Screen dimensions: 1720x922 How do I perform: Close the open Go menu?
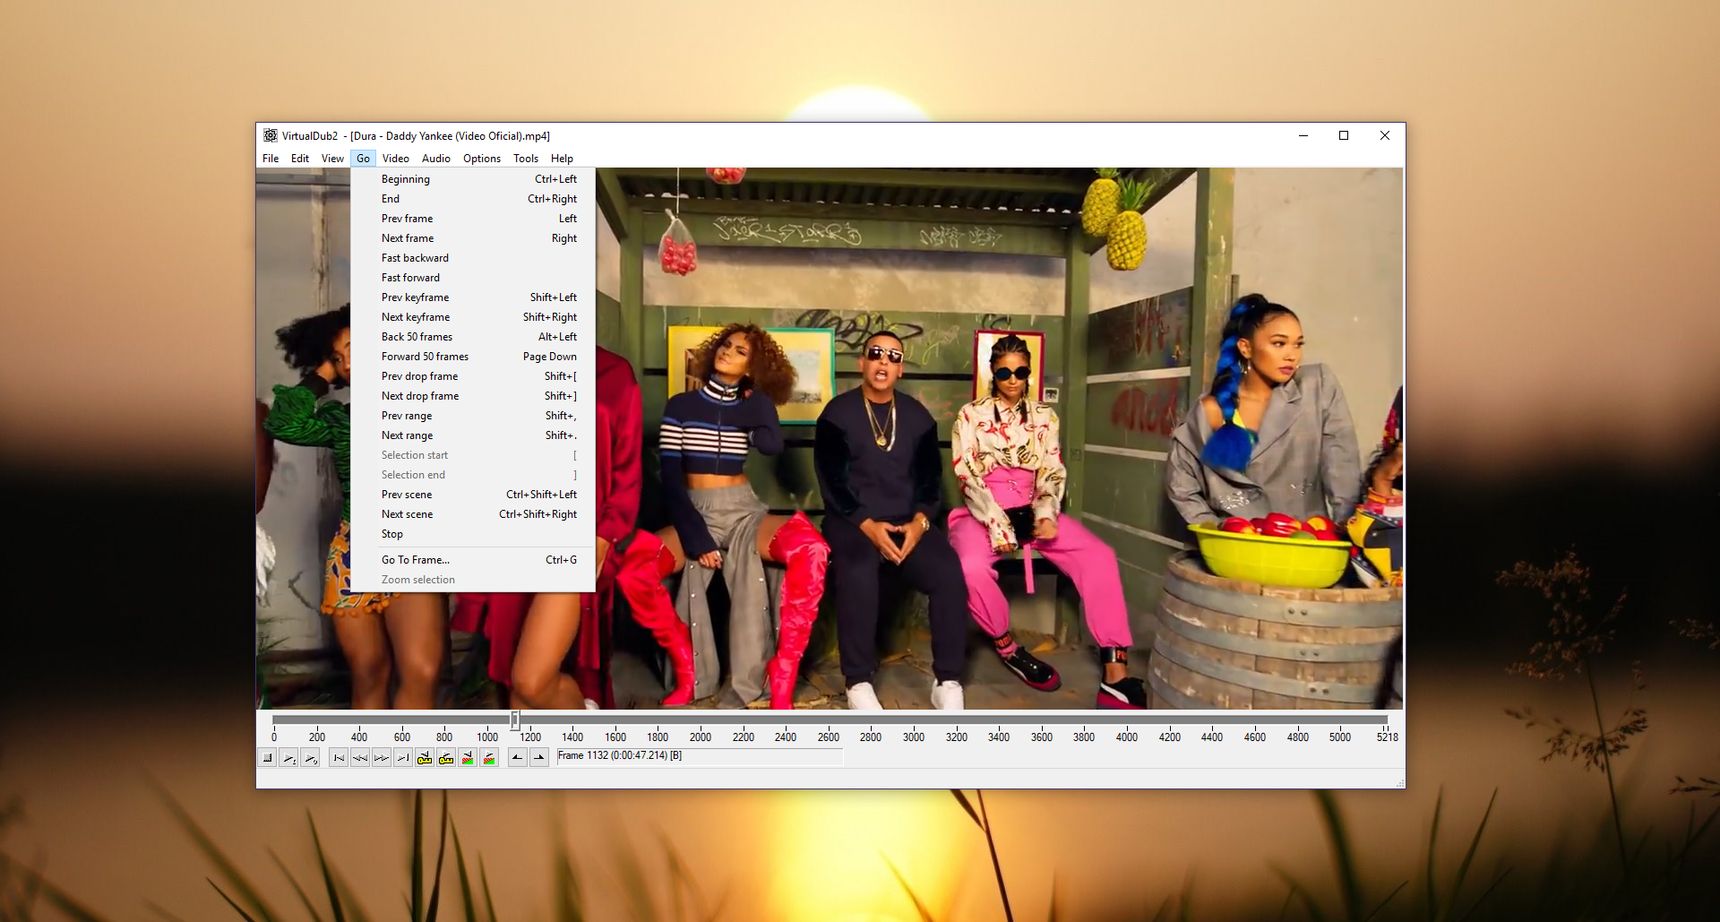click(363, 159)
